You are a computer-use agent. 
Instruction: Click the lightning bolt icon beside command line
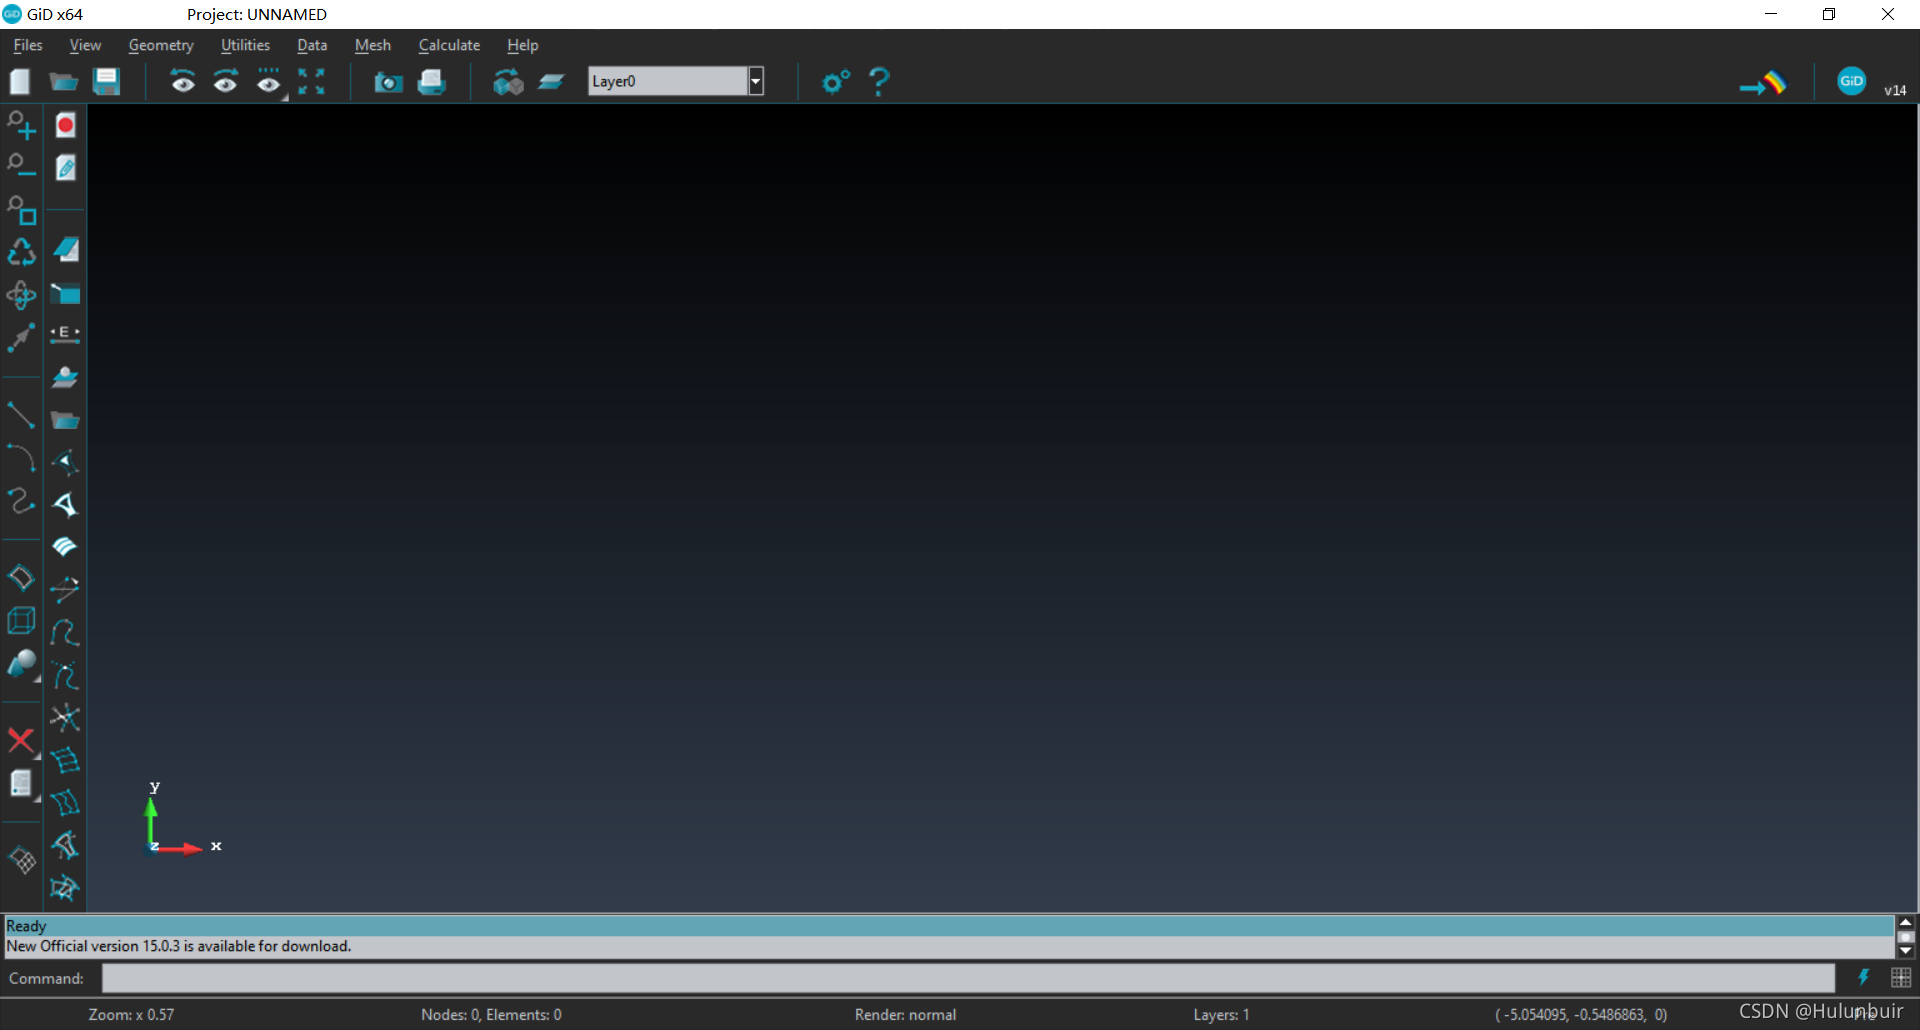coord(1864,978)
